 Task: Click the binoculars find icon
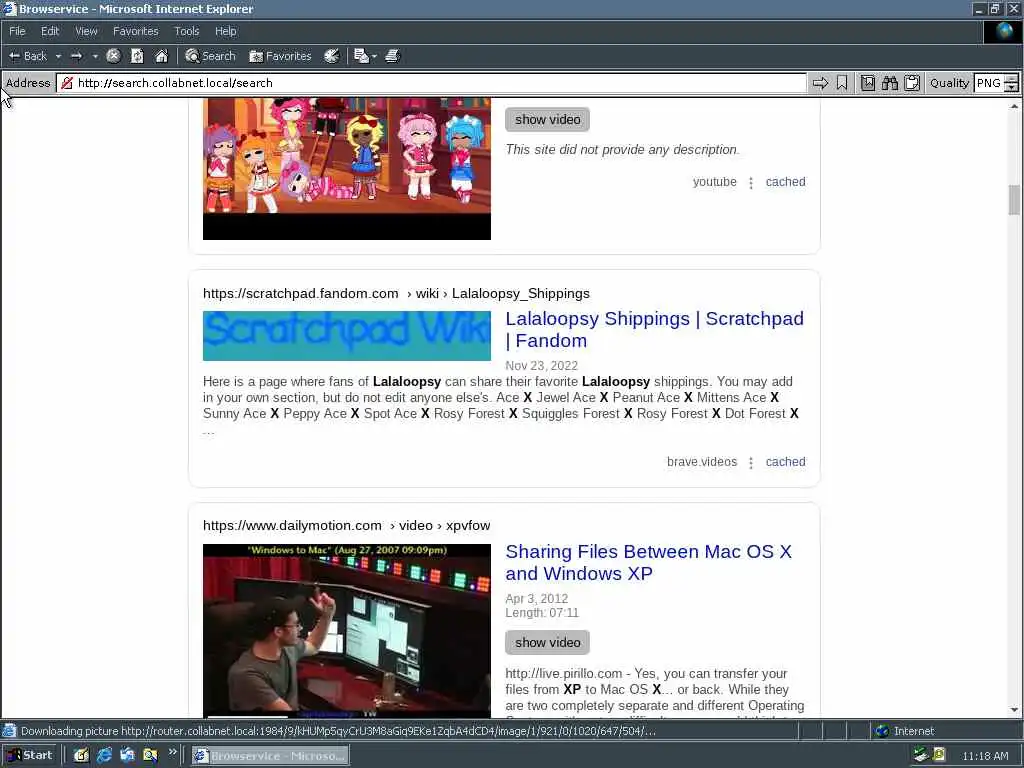click(x=890, y=83)
